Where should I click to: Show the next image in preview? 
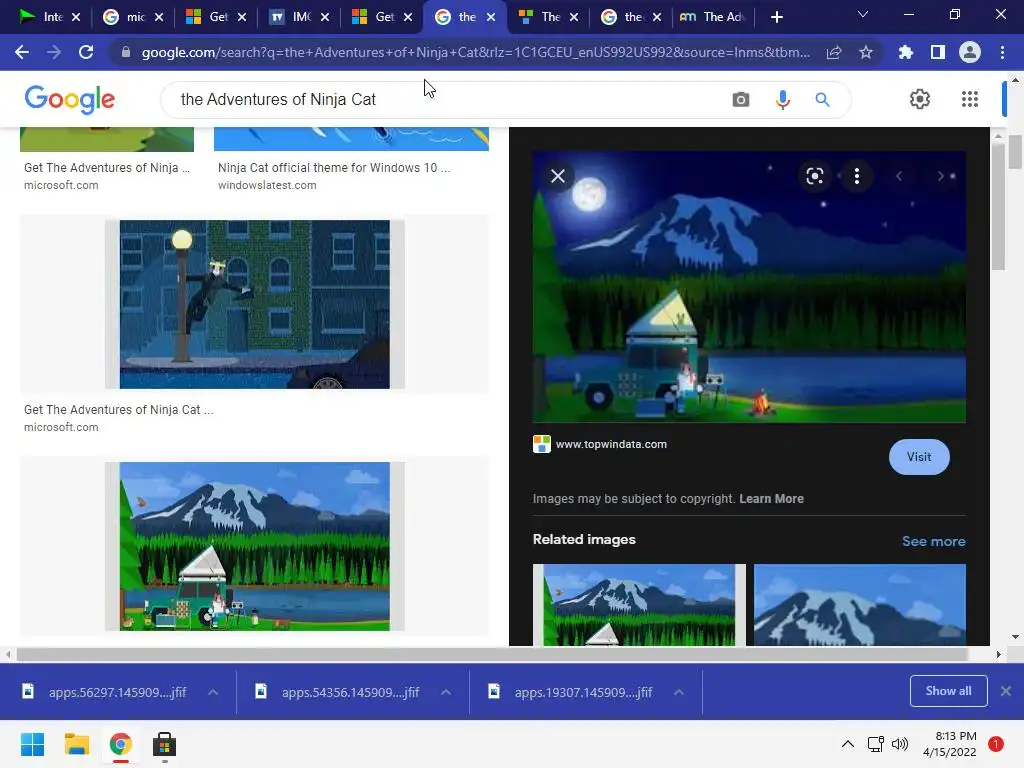pos(940,176)
